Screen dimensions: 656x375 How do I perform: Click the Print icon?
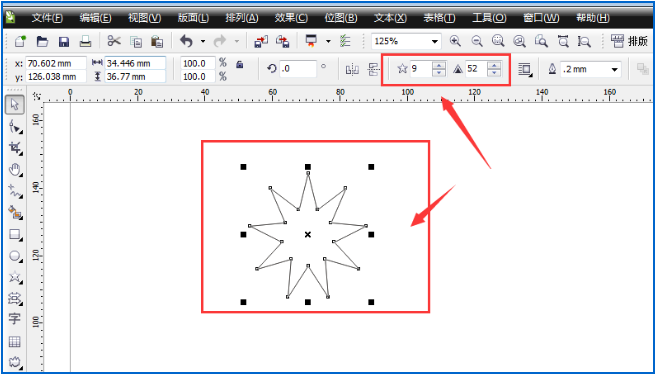pyautogui.click(x=85, y=41)
